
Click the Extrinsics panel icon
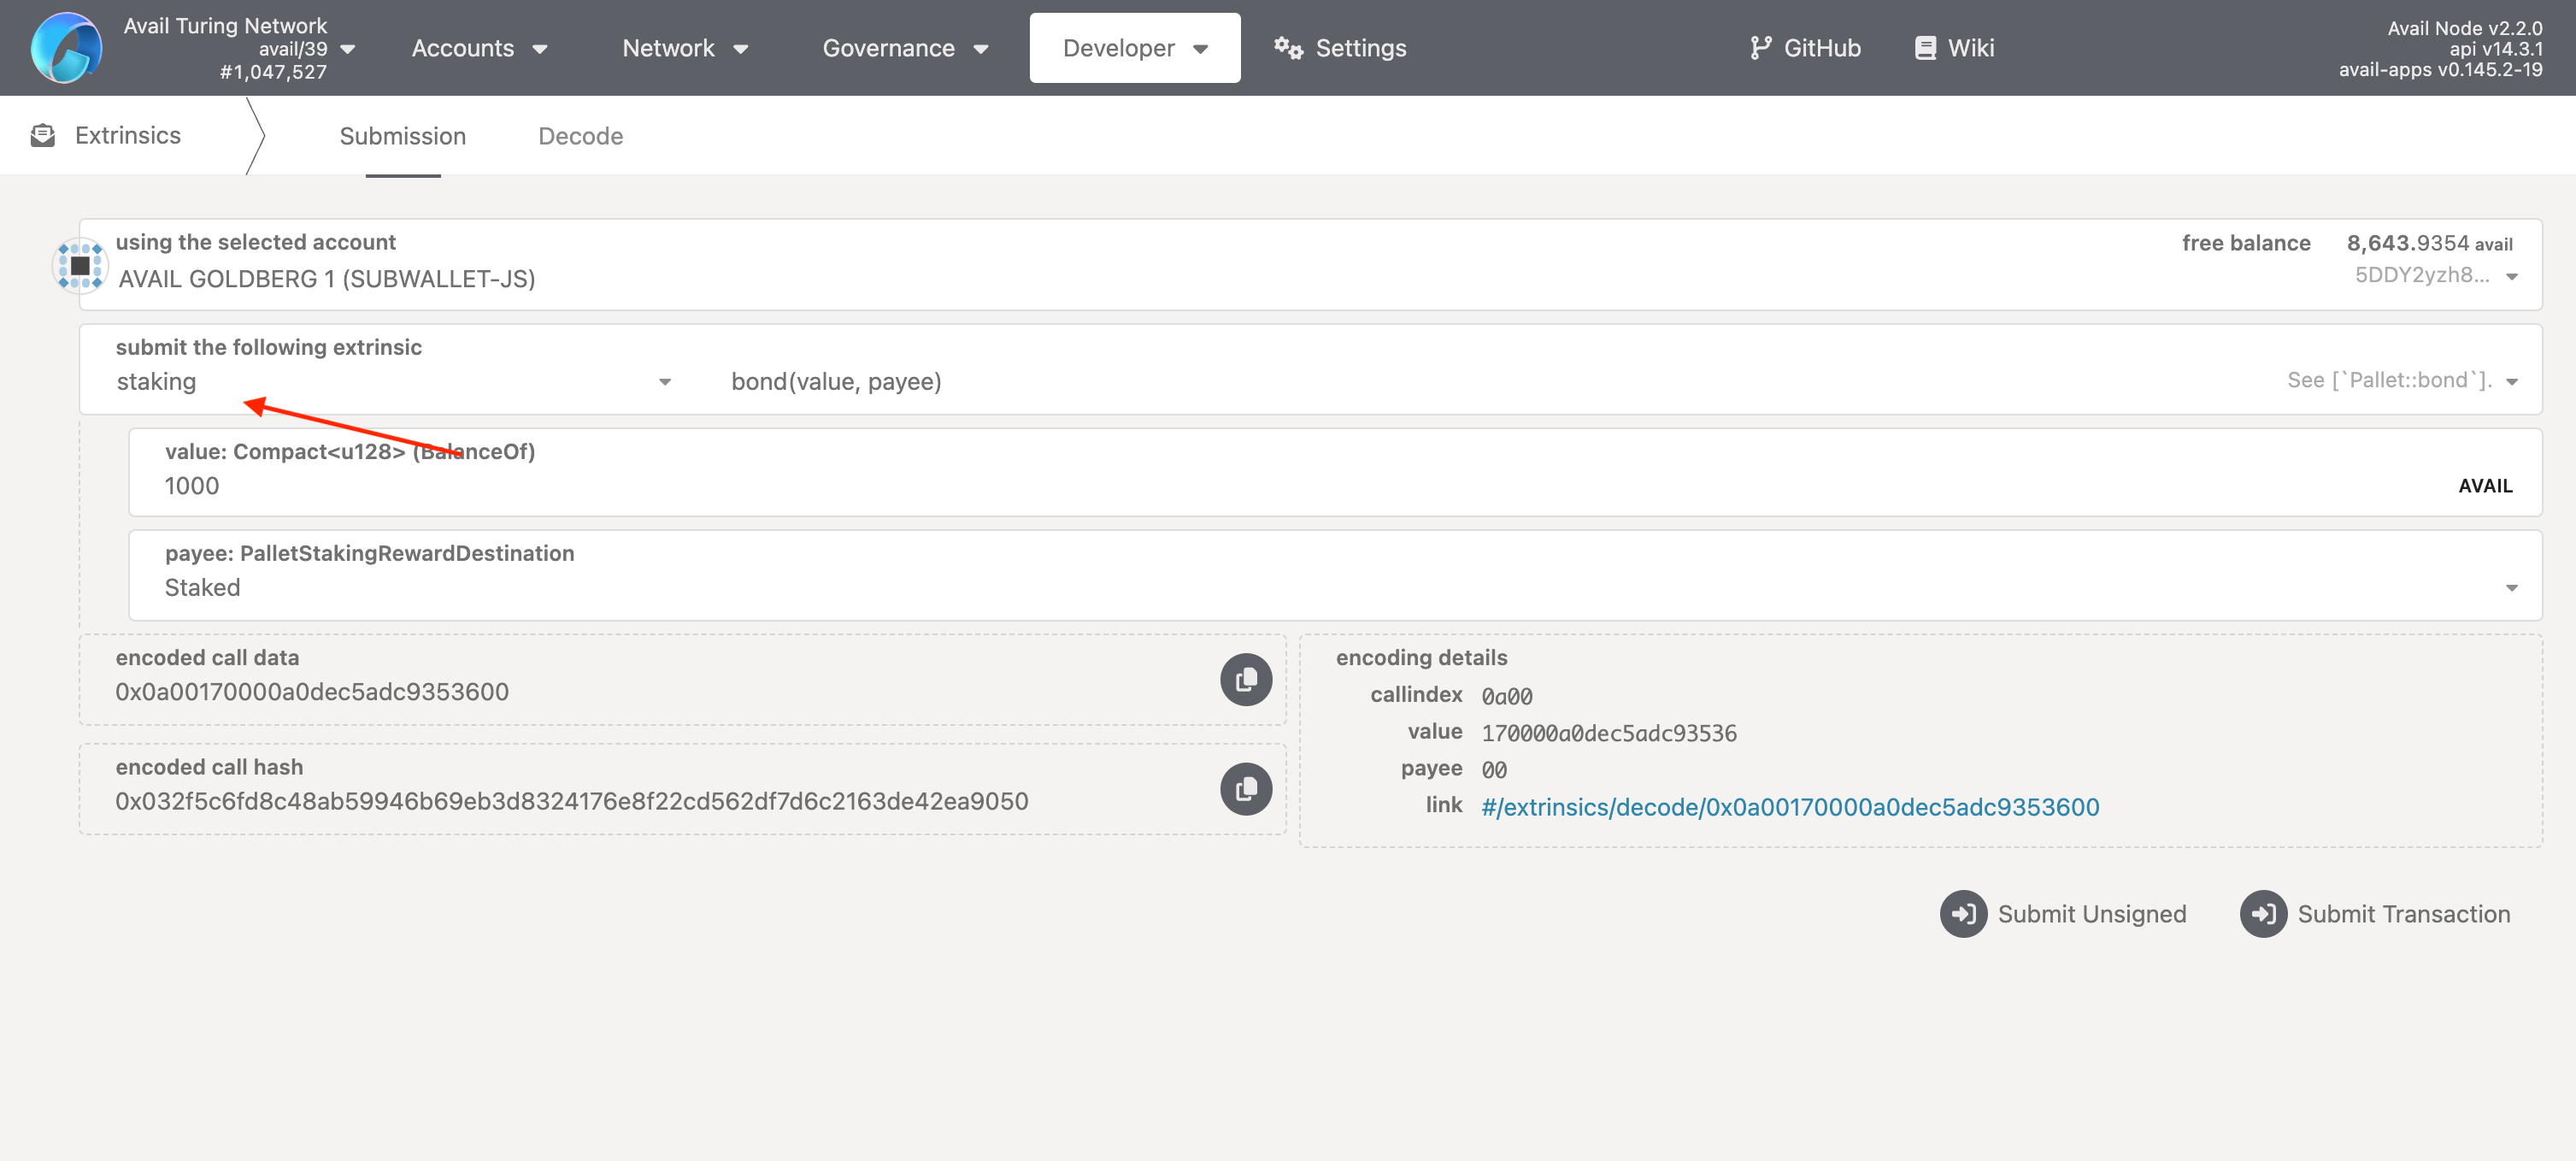43,135
